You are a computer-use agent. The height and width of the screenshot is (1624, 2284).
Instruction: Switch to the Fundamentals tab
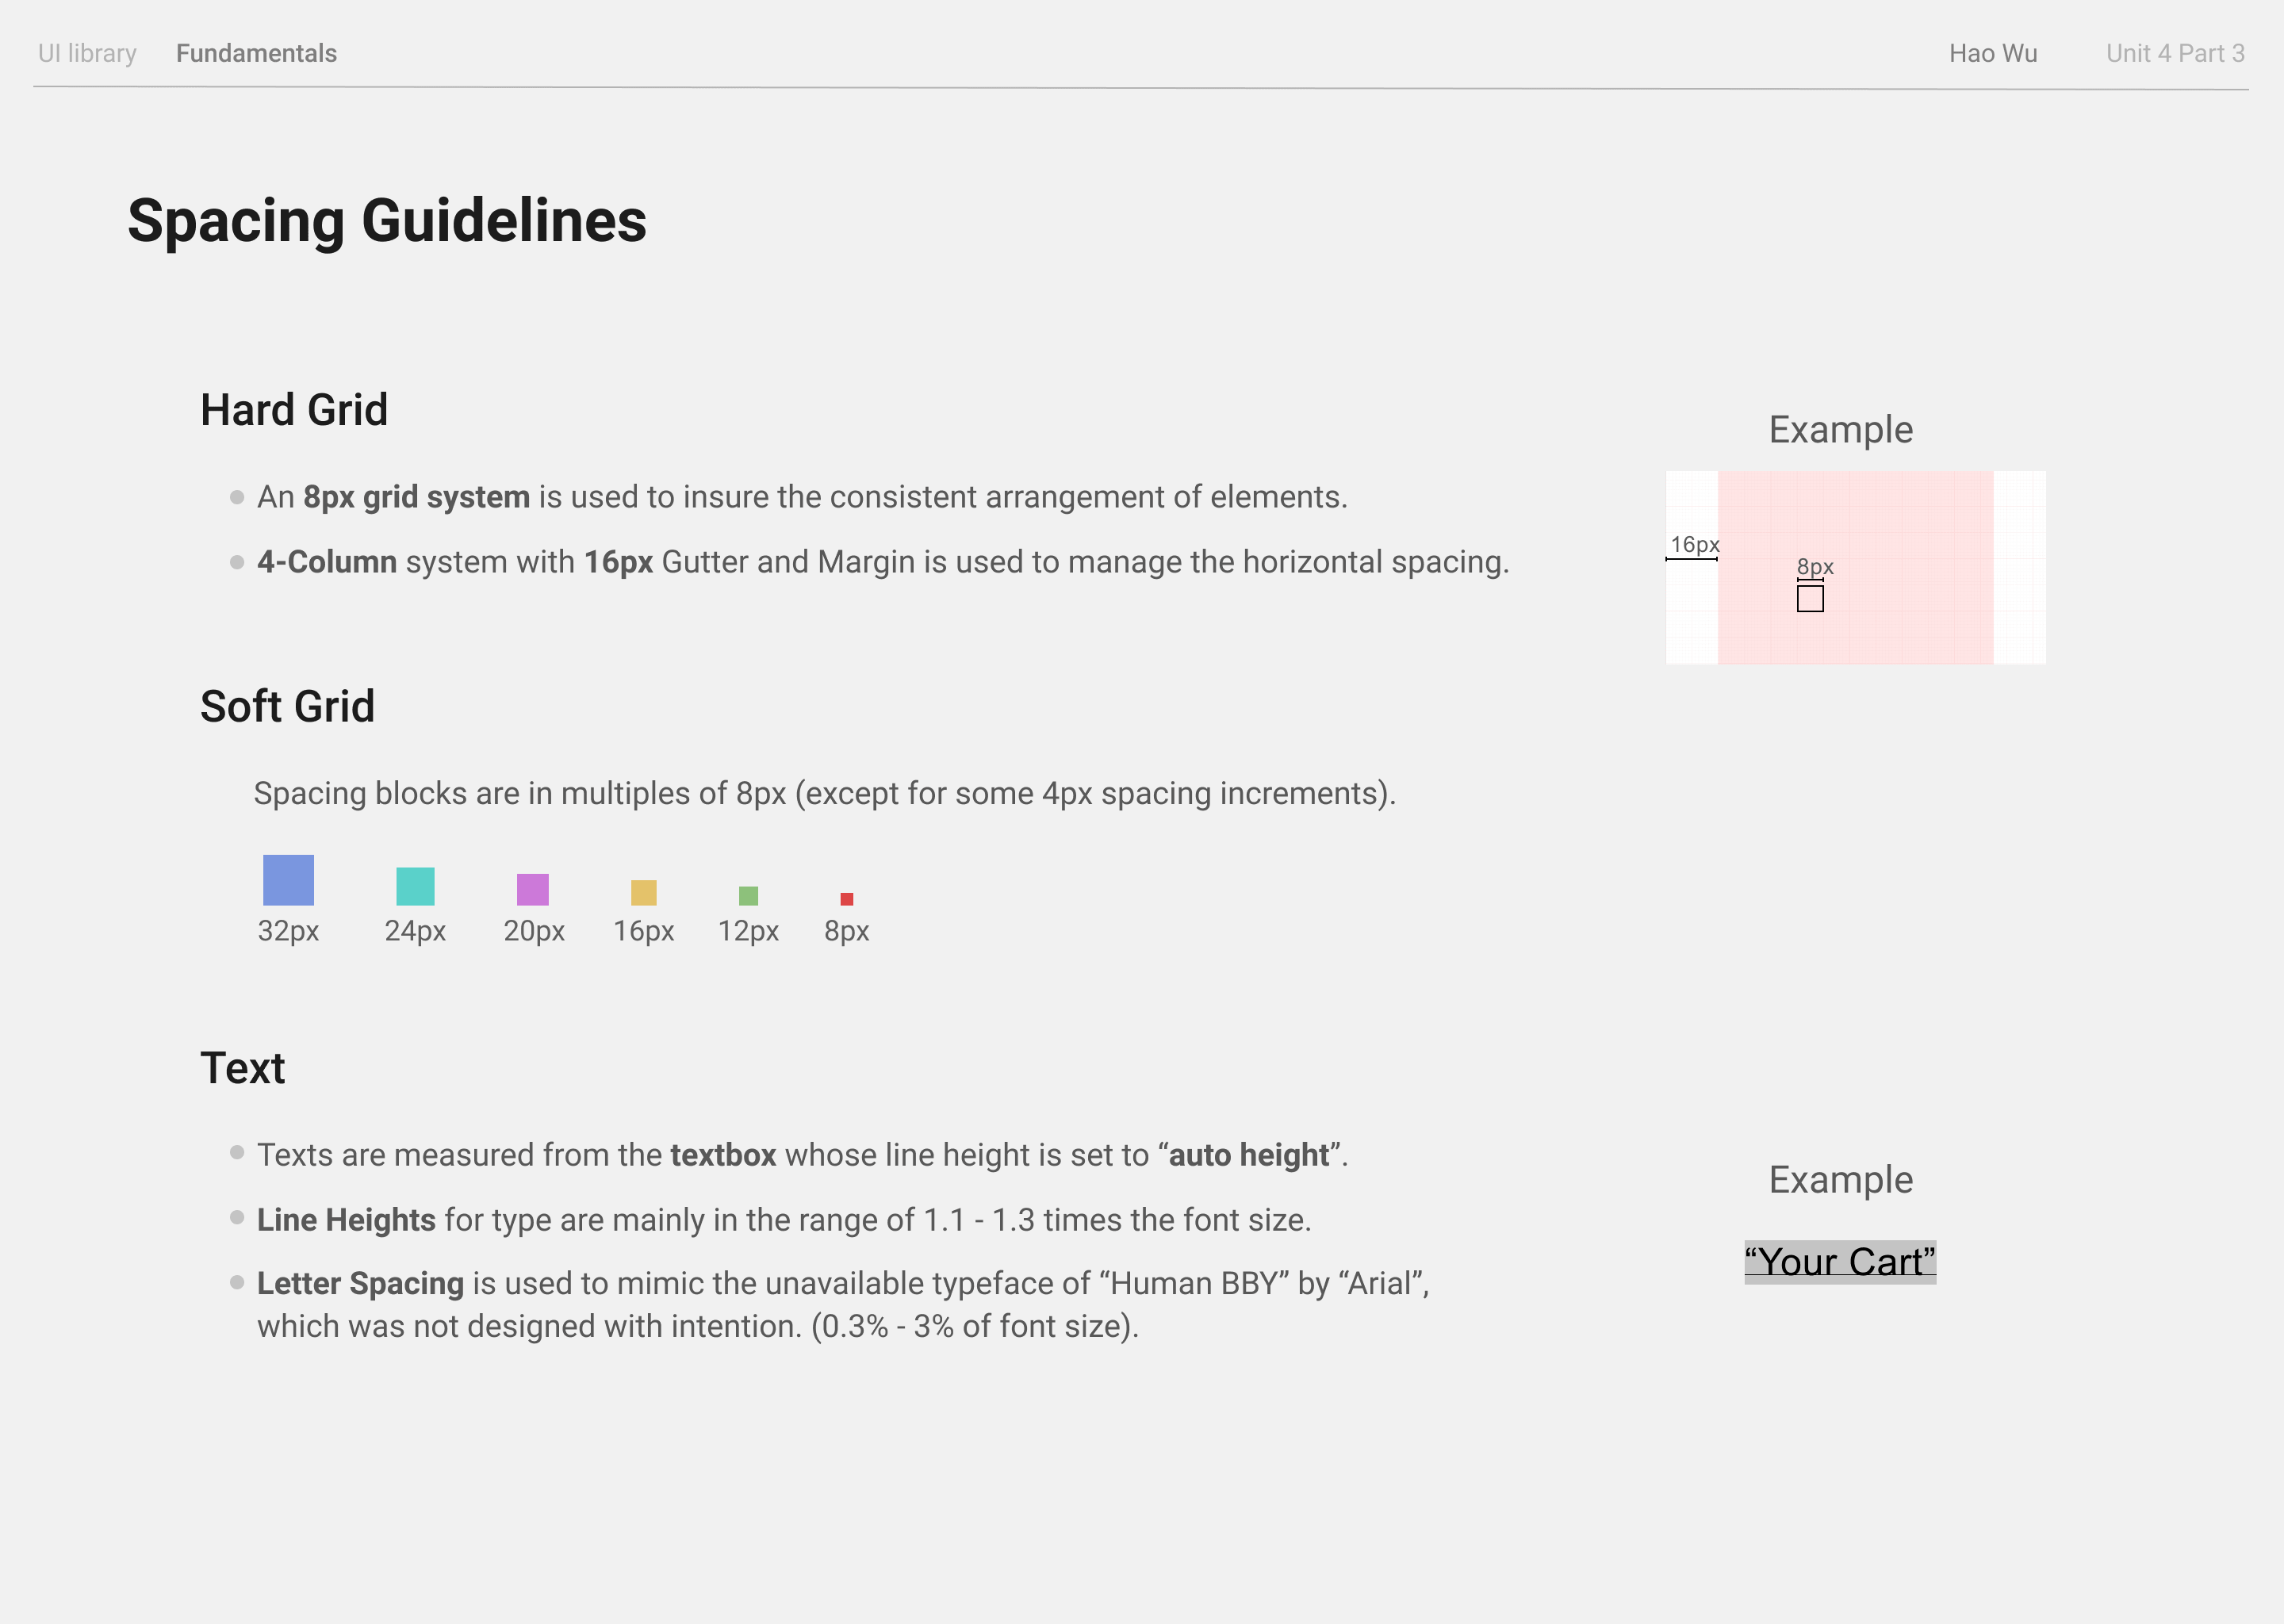point(256,53)
